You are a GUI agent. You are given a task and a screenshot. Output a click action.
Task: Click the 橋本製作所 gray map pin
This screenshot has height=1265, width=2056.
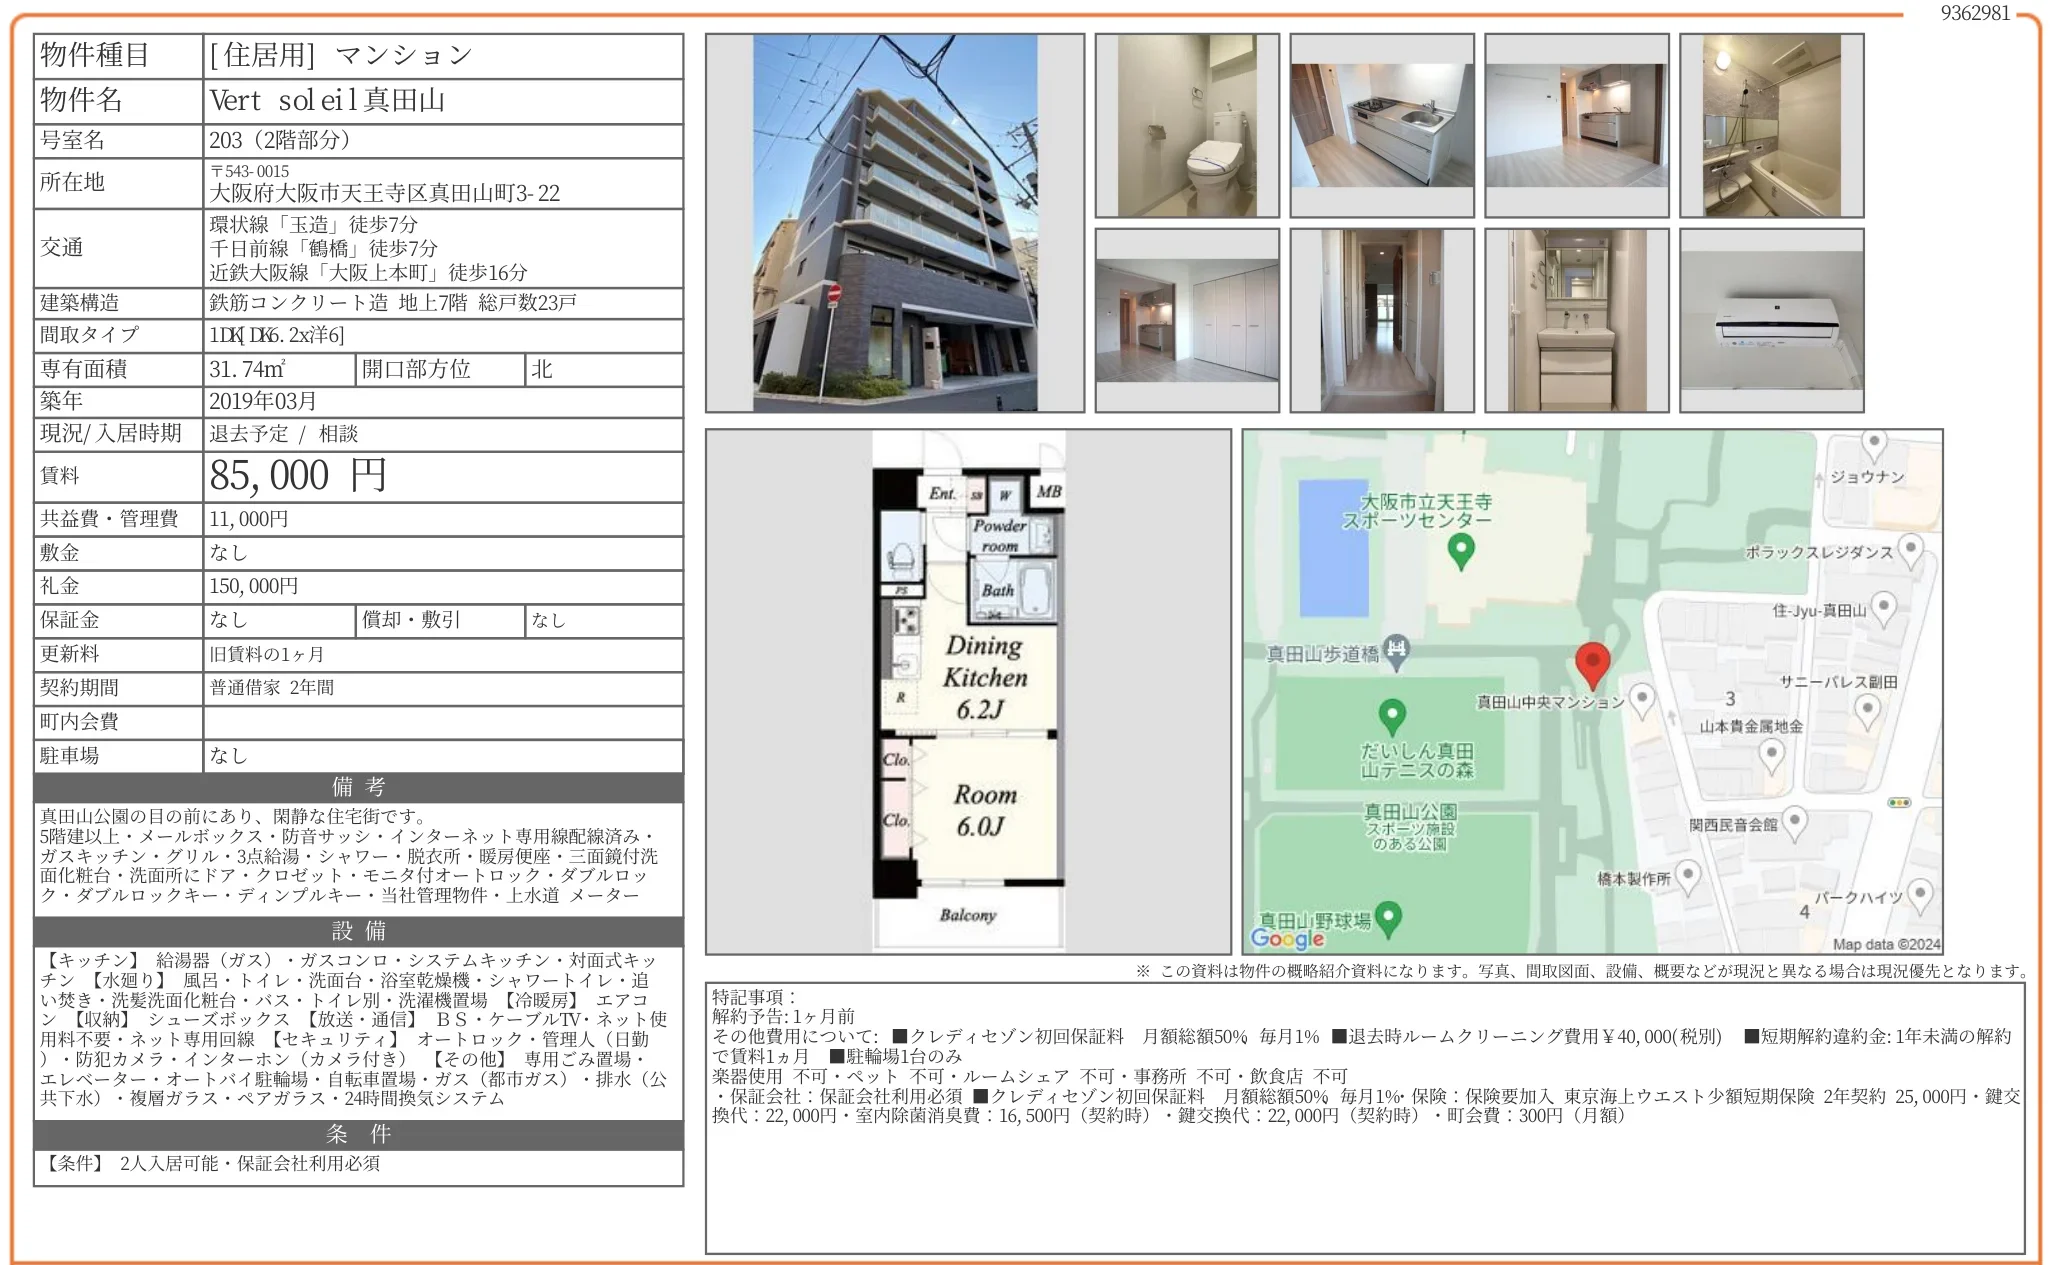[1688, 877]
